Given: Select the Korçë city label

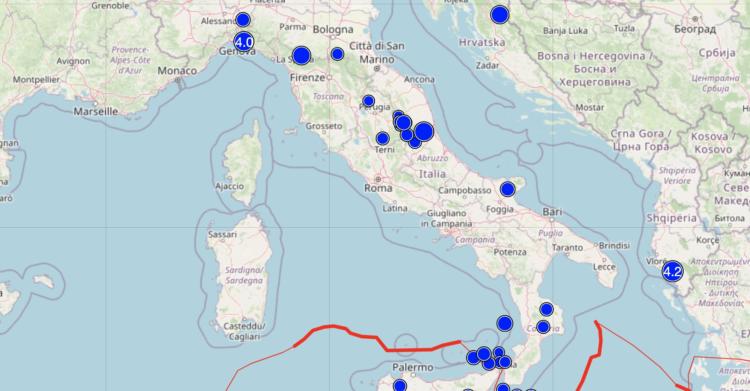Looking at the screenshot, I should tap(707, 240).
